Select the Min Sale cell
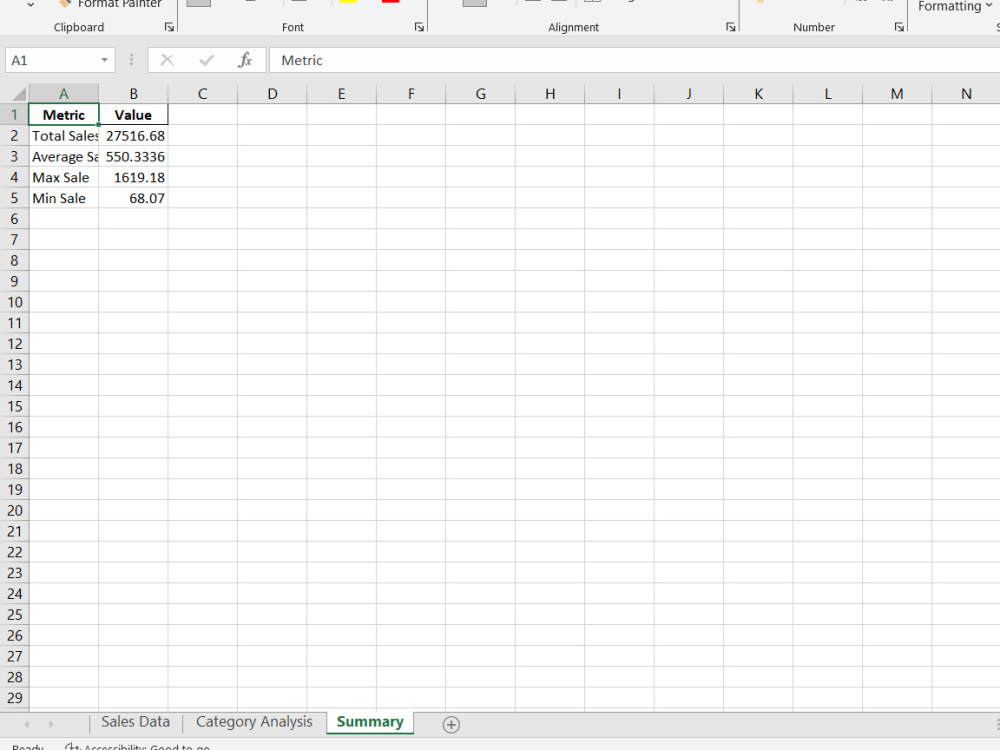Image resolution: width=1000 pixels, height=750 pixels. tap(64, 198)
